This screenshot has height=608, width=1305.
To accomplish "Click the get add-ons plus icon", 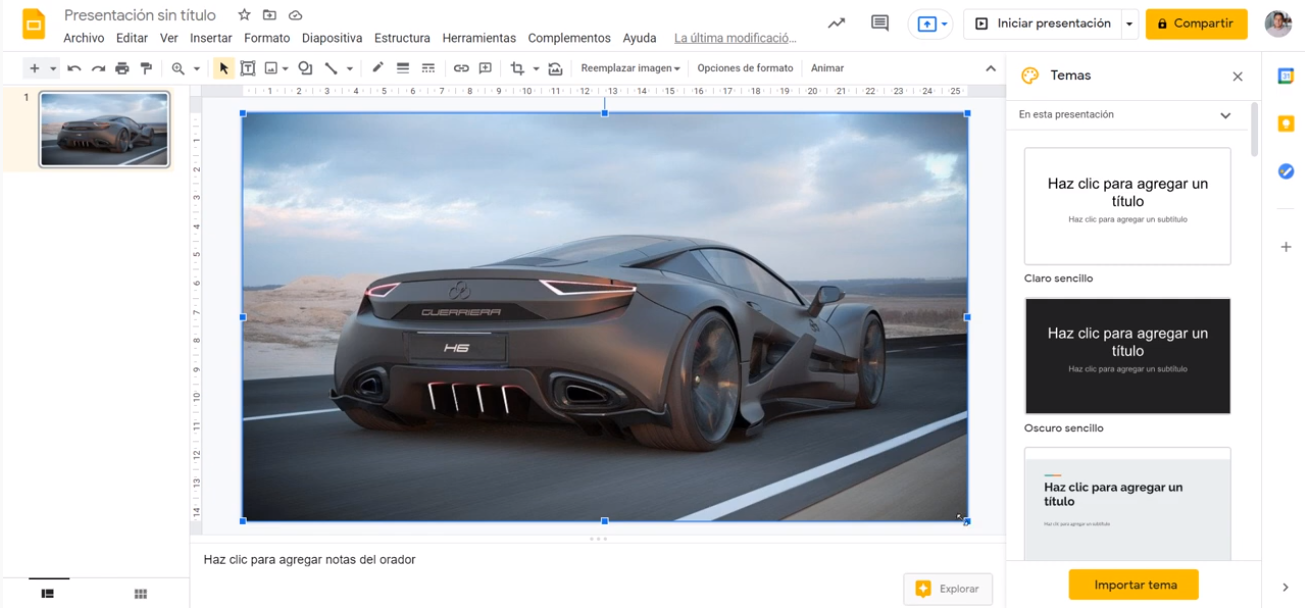I will pos(1286,247).
